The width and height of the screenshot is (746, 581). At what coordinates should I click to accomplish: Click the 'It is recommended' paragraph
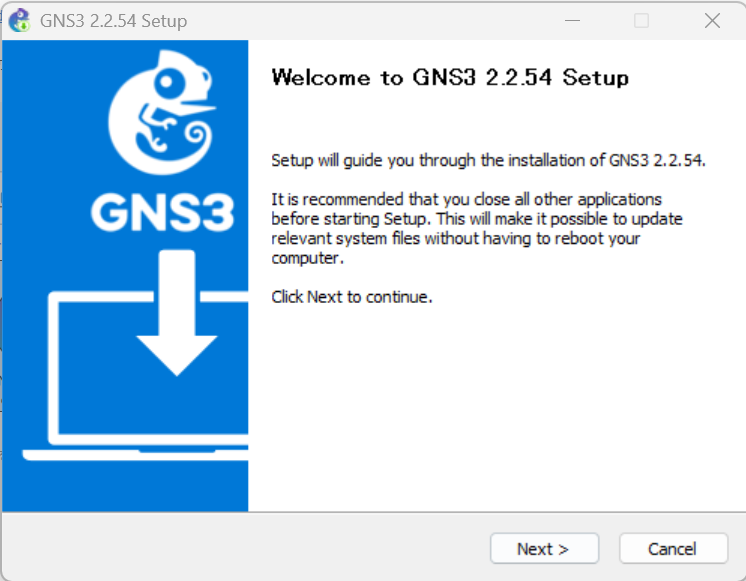click(477, 228)
